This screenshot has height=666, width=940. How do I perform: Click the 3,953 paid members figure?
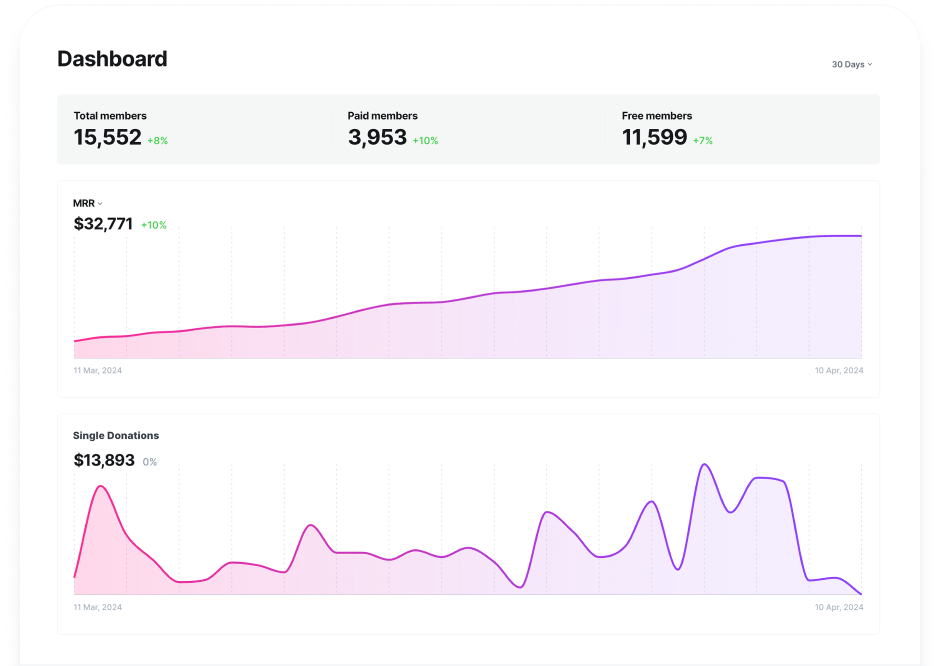tap(377, 138)
